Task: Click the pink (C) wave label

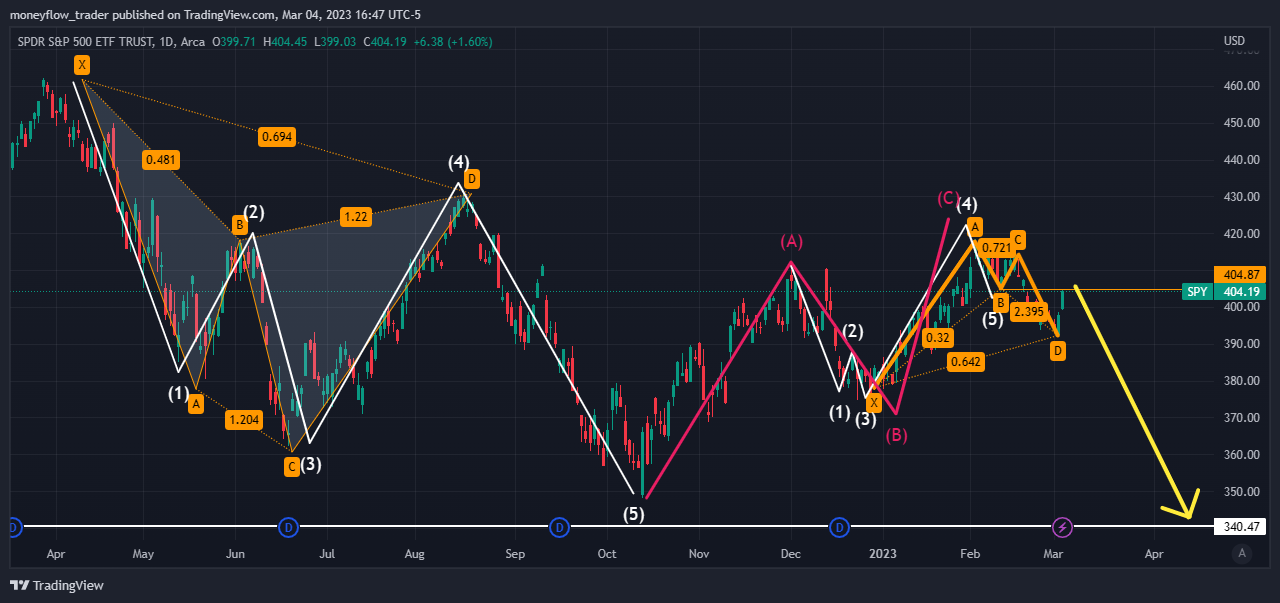Action: click(x=949, y=198)
